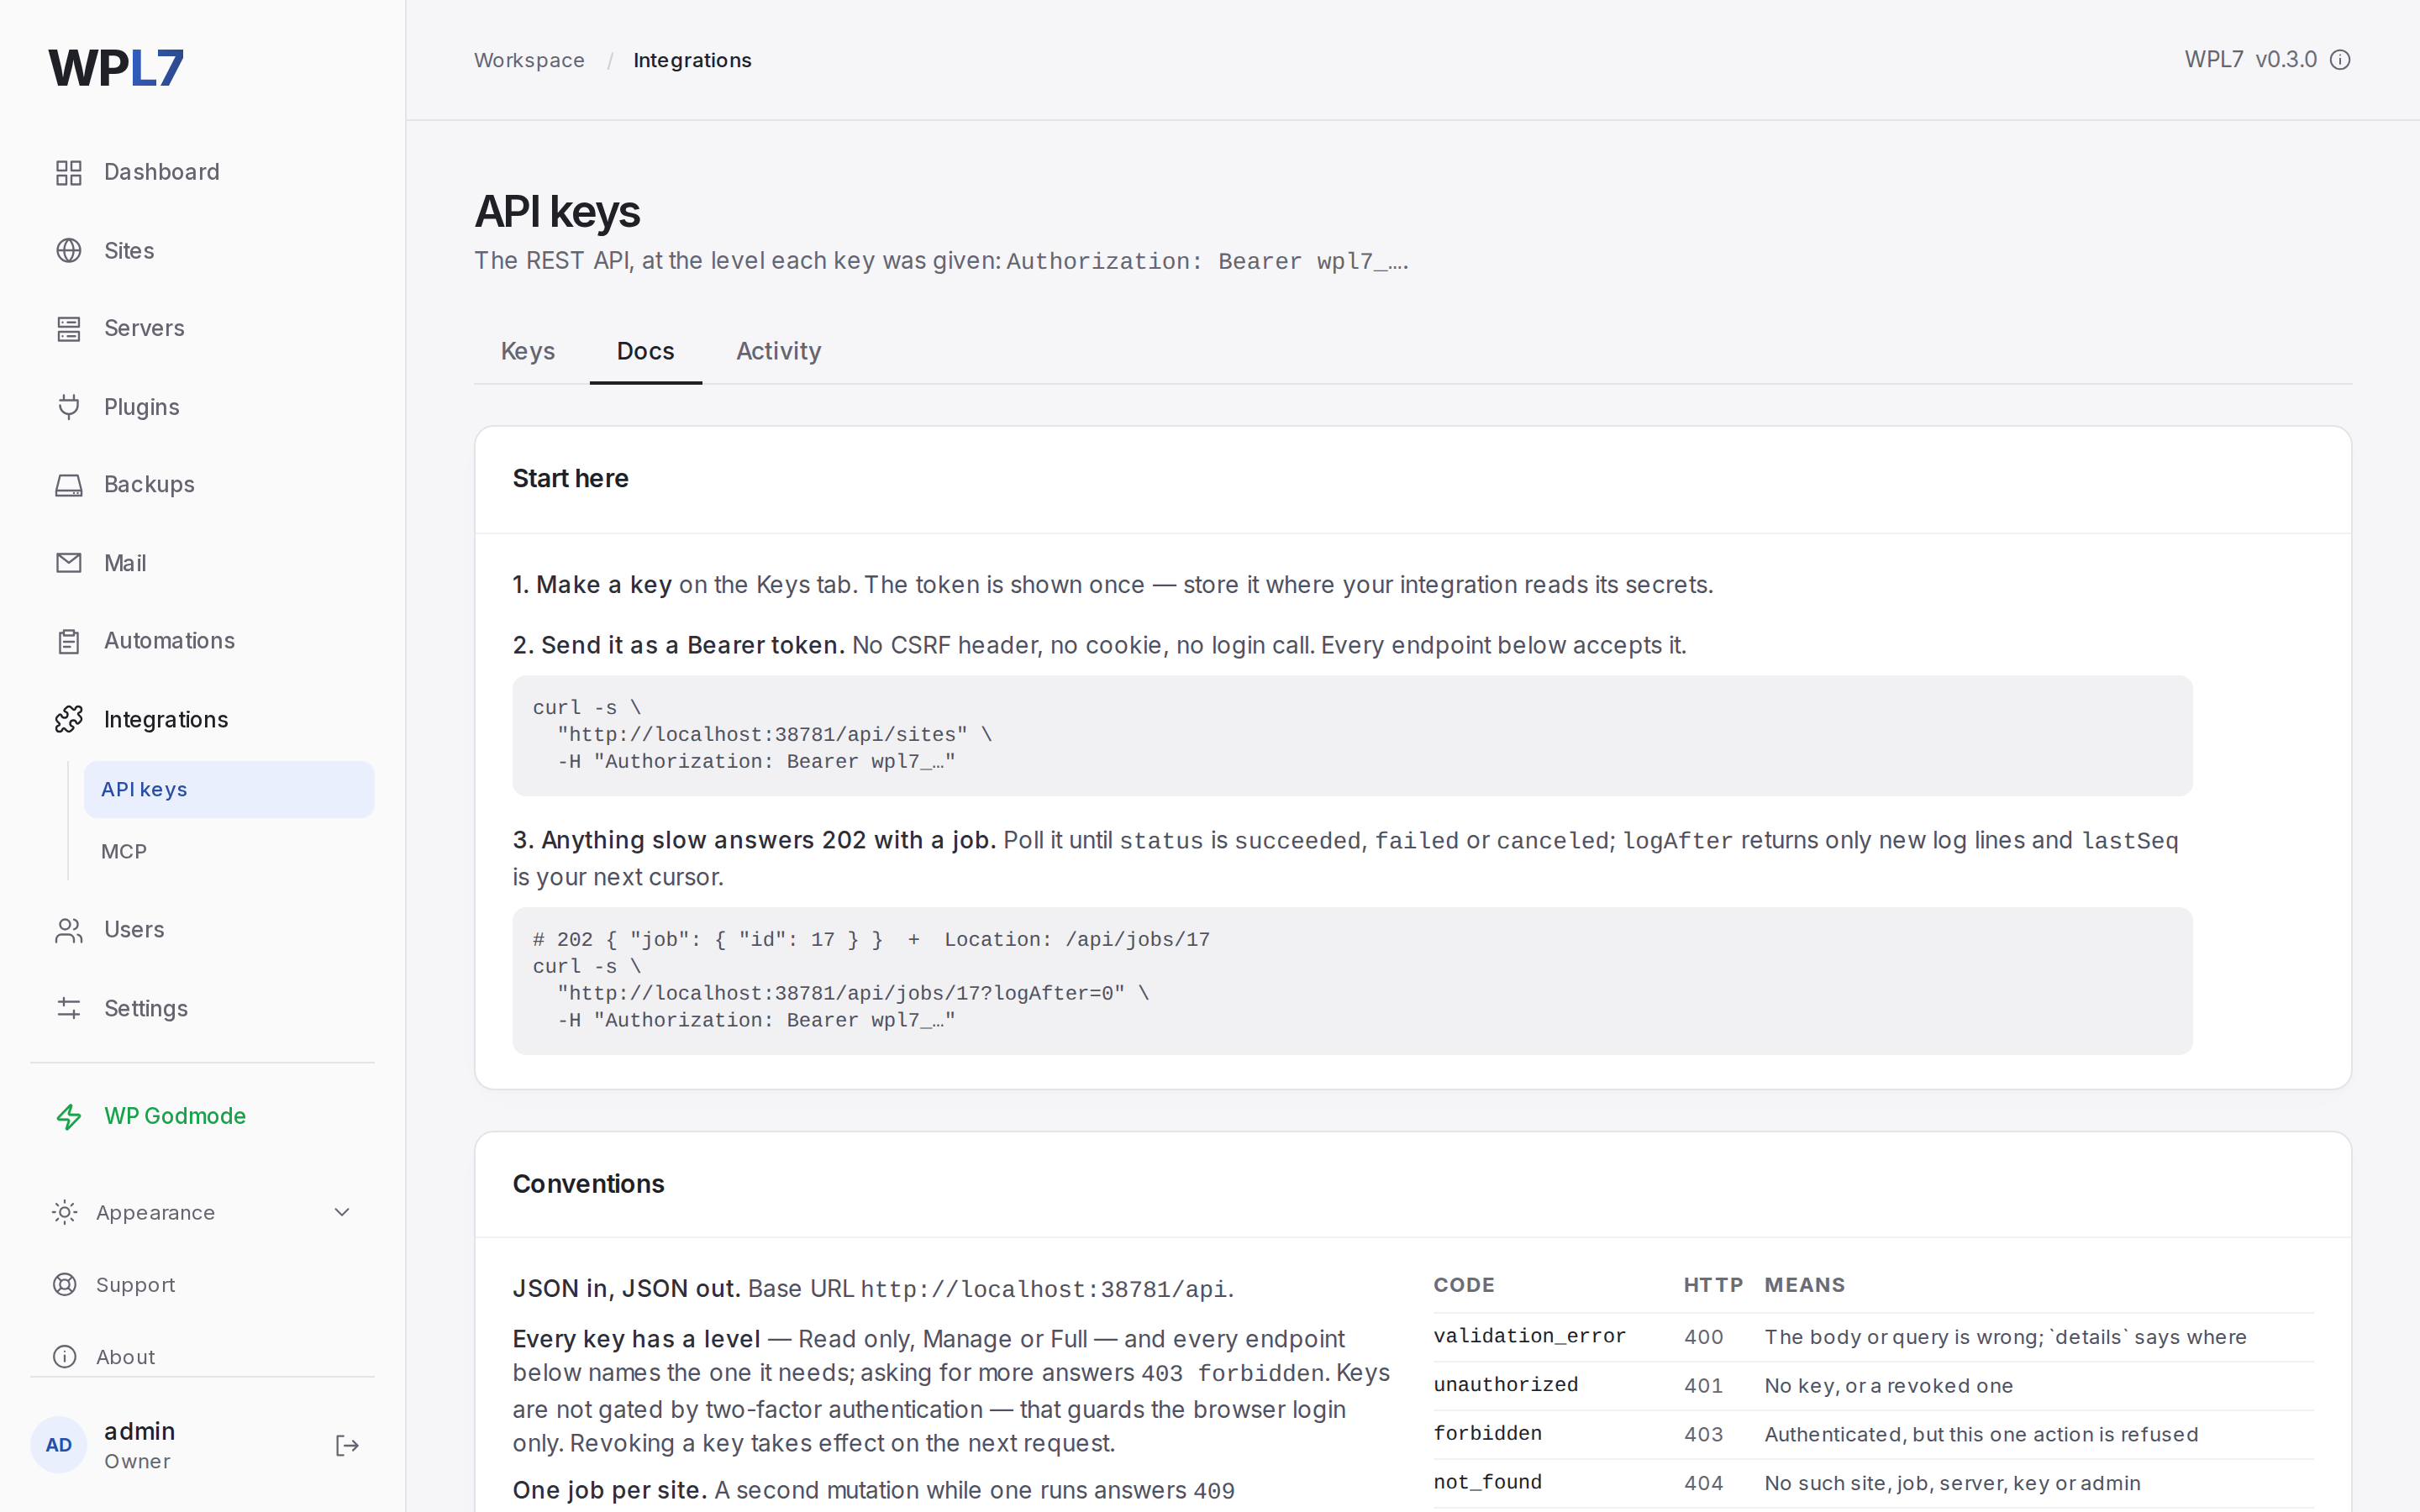Open the Dashboard grid icon
Viewport: 2420px width, 1512px height.
(x=68, y=173)
